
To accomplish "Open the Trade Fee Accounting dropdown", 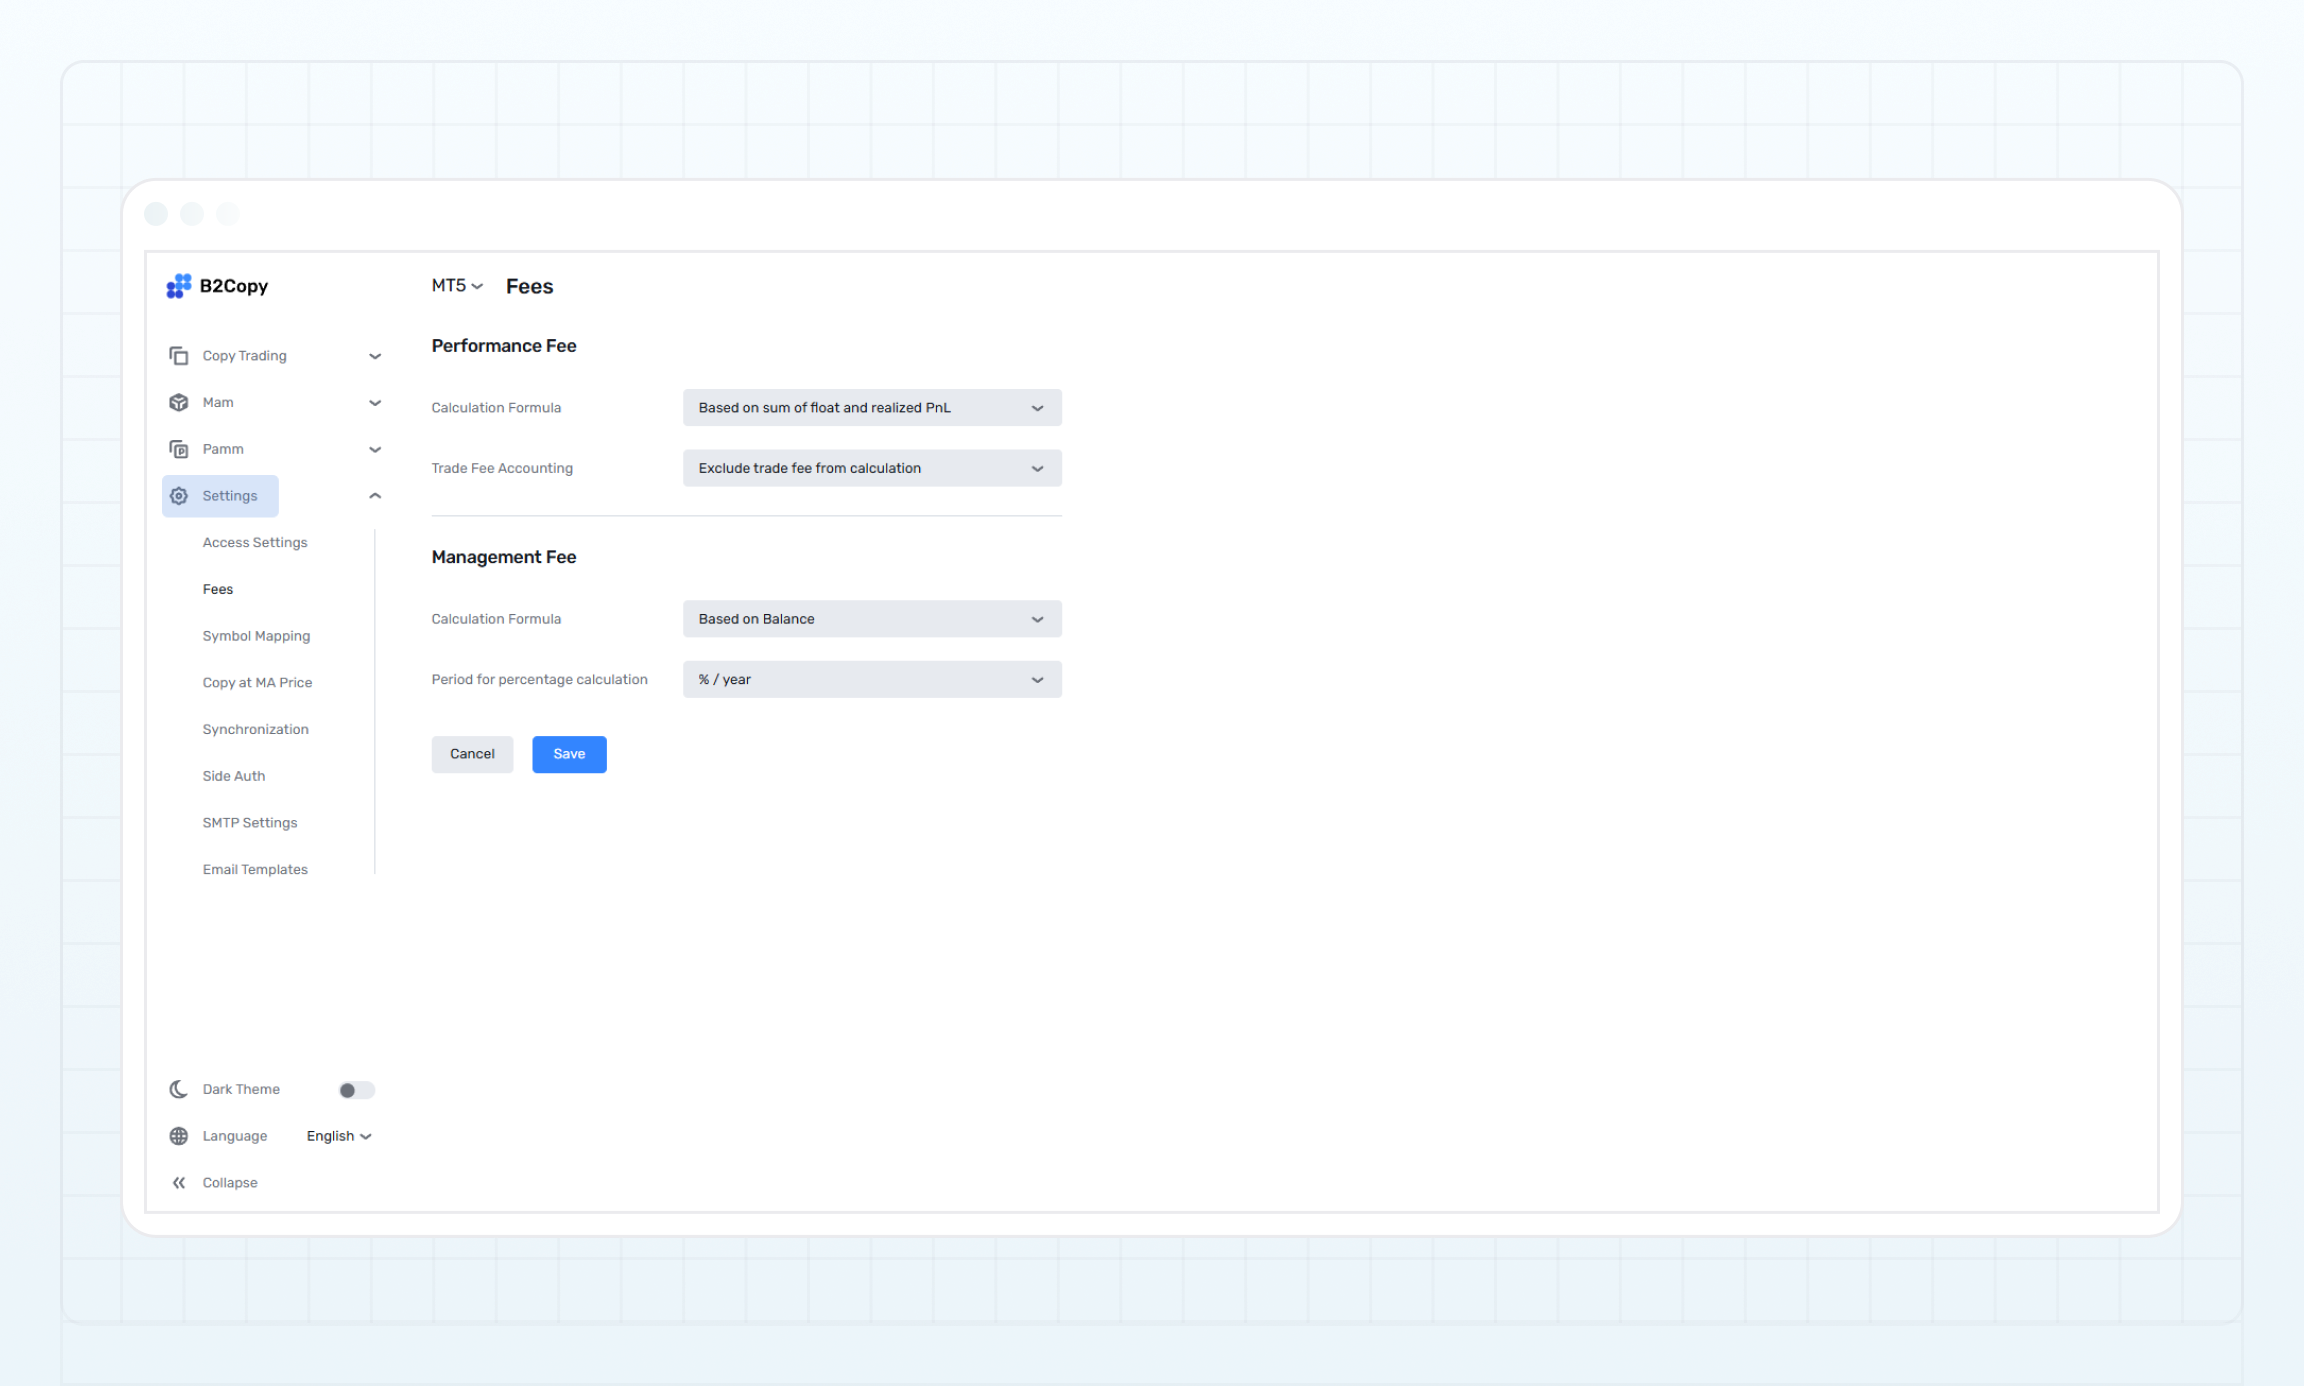I will (871, 467).
